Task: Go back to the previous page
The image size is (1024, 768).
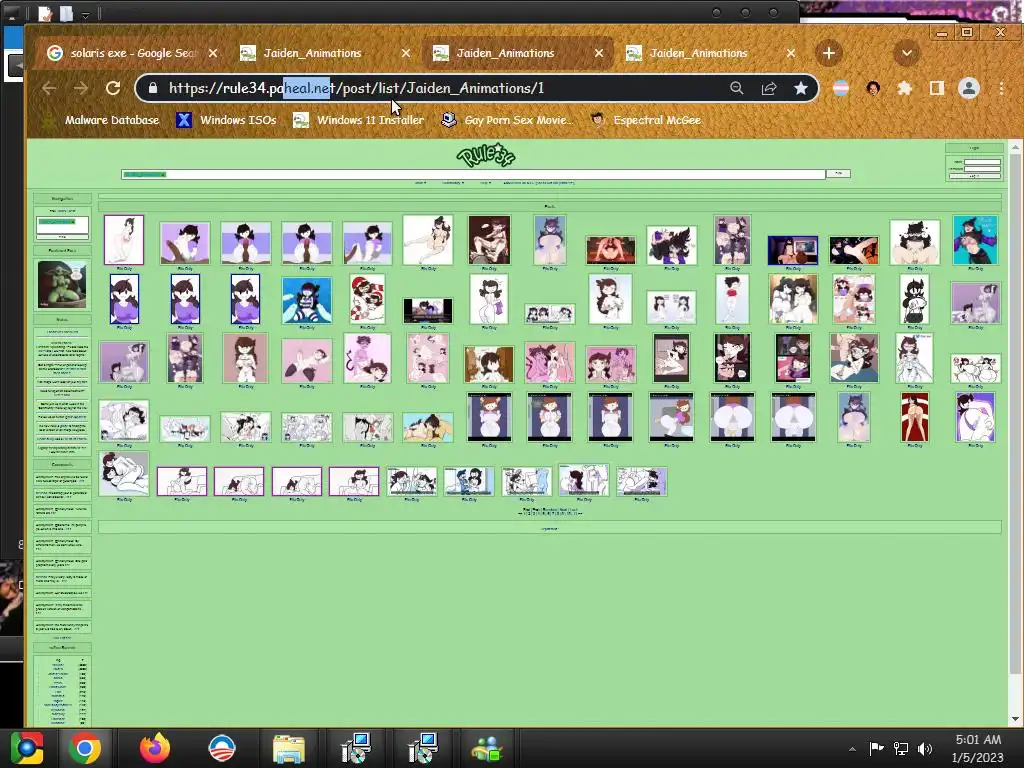Action: [49, 88]
